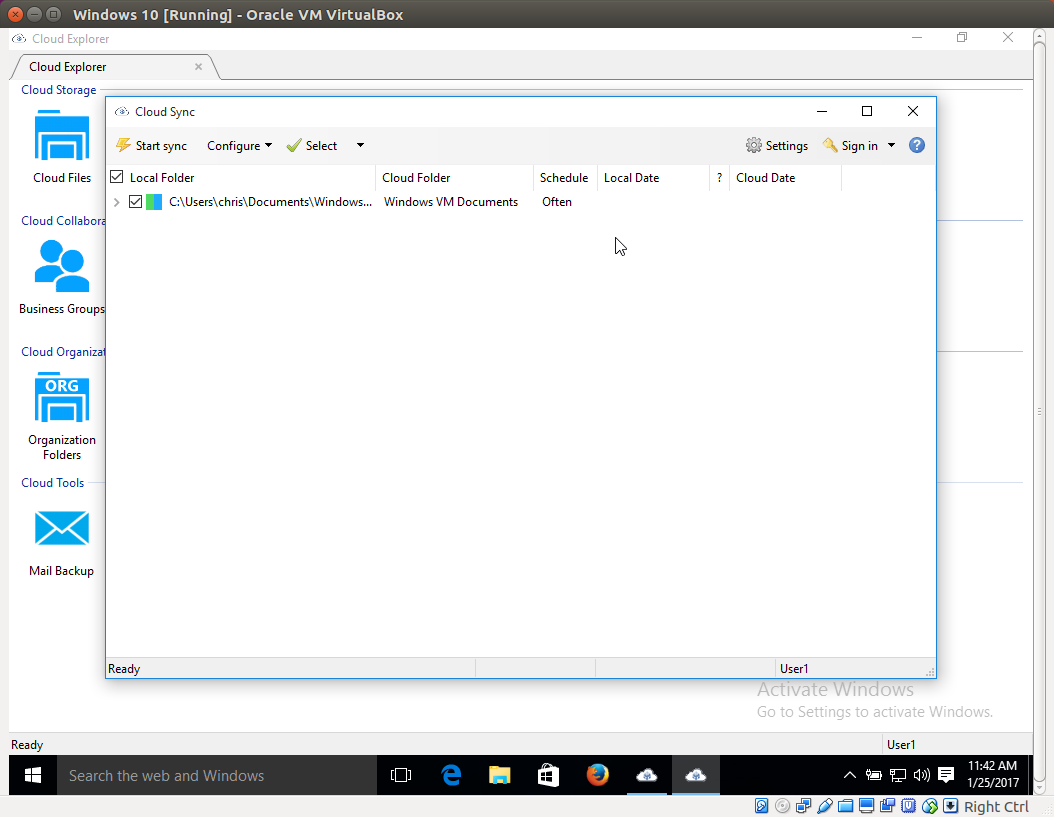Open the Sign in dropdown arrow
This screenshot has height=817, width=1054.
click(891, 145)
